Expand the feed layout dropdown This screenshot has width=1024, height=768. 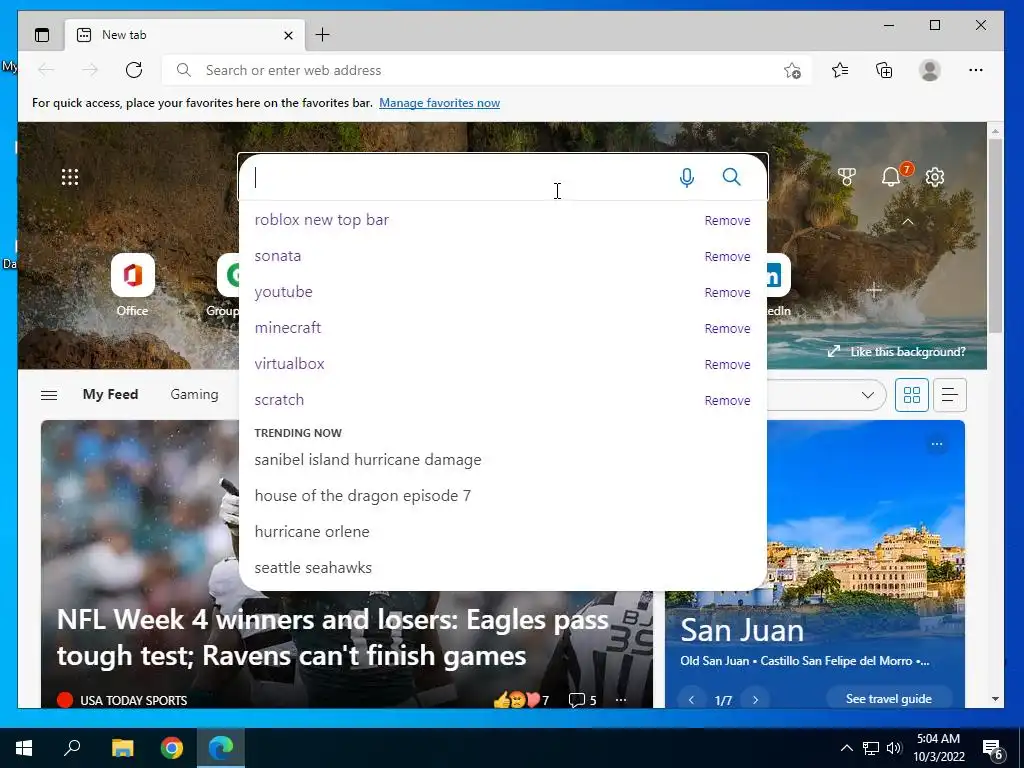click(x=867, y=395)
